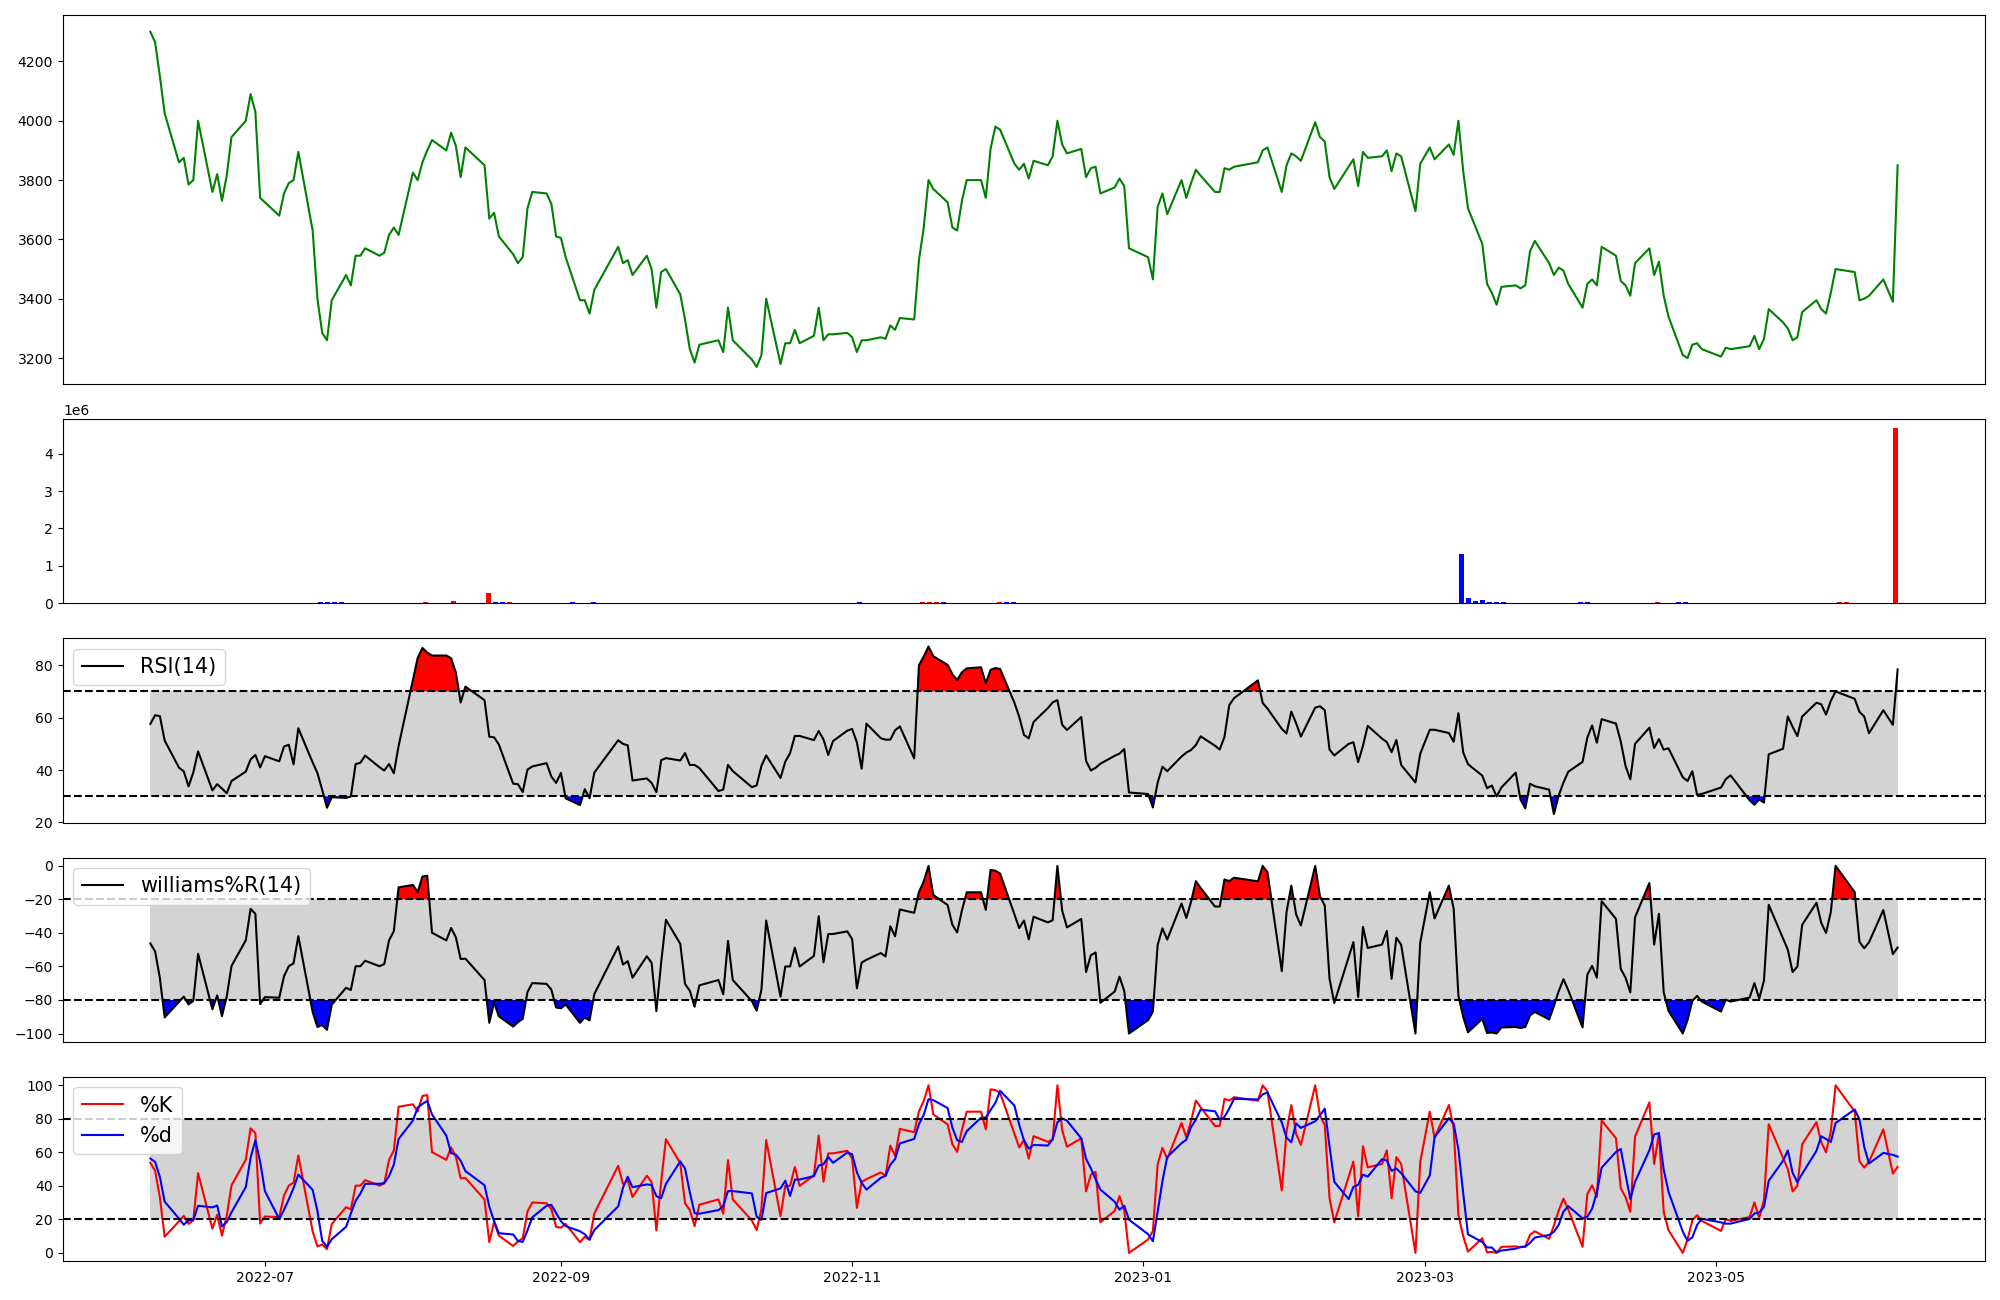Click the 2022-09 x-axis date label
The image size is (2000, 1300).
[x=561, y=1277]
